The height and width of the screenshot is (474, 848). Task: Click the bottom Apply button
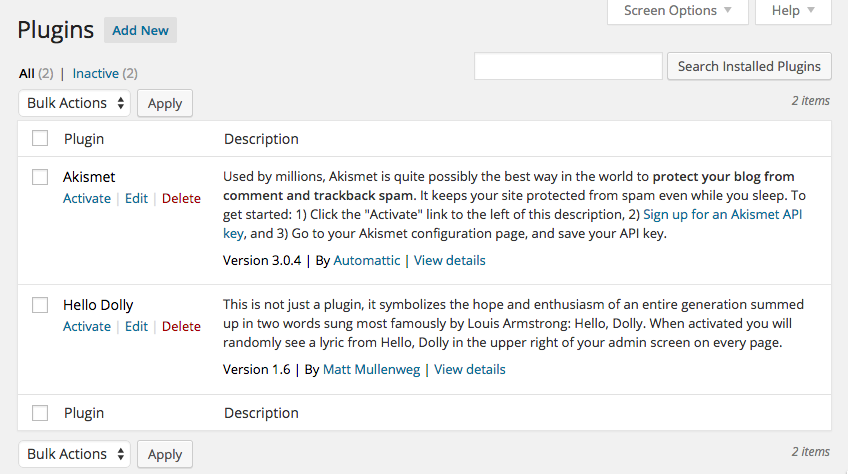point(165,454)
